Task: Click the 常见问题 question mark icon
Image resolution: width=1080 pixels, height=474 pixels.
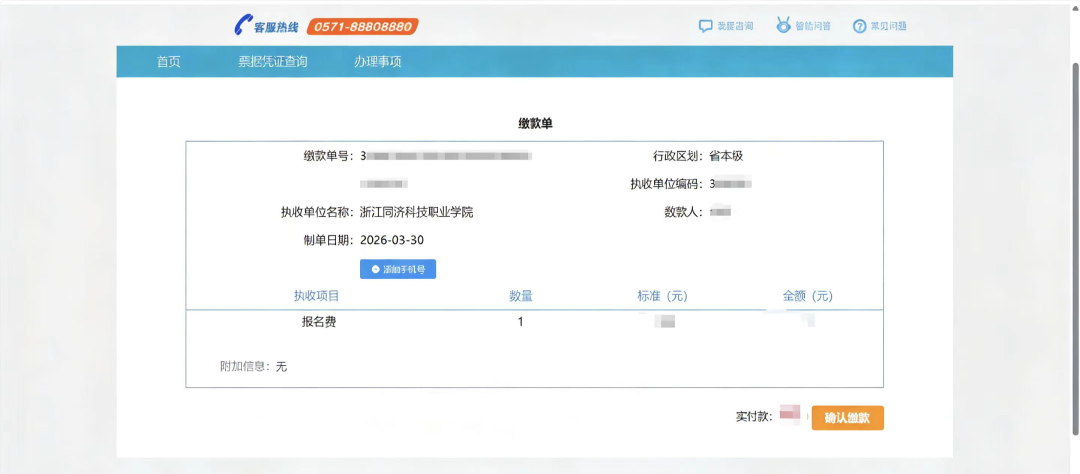Action: point(859,26)
